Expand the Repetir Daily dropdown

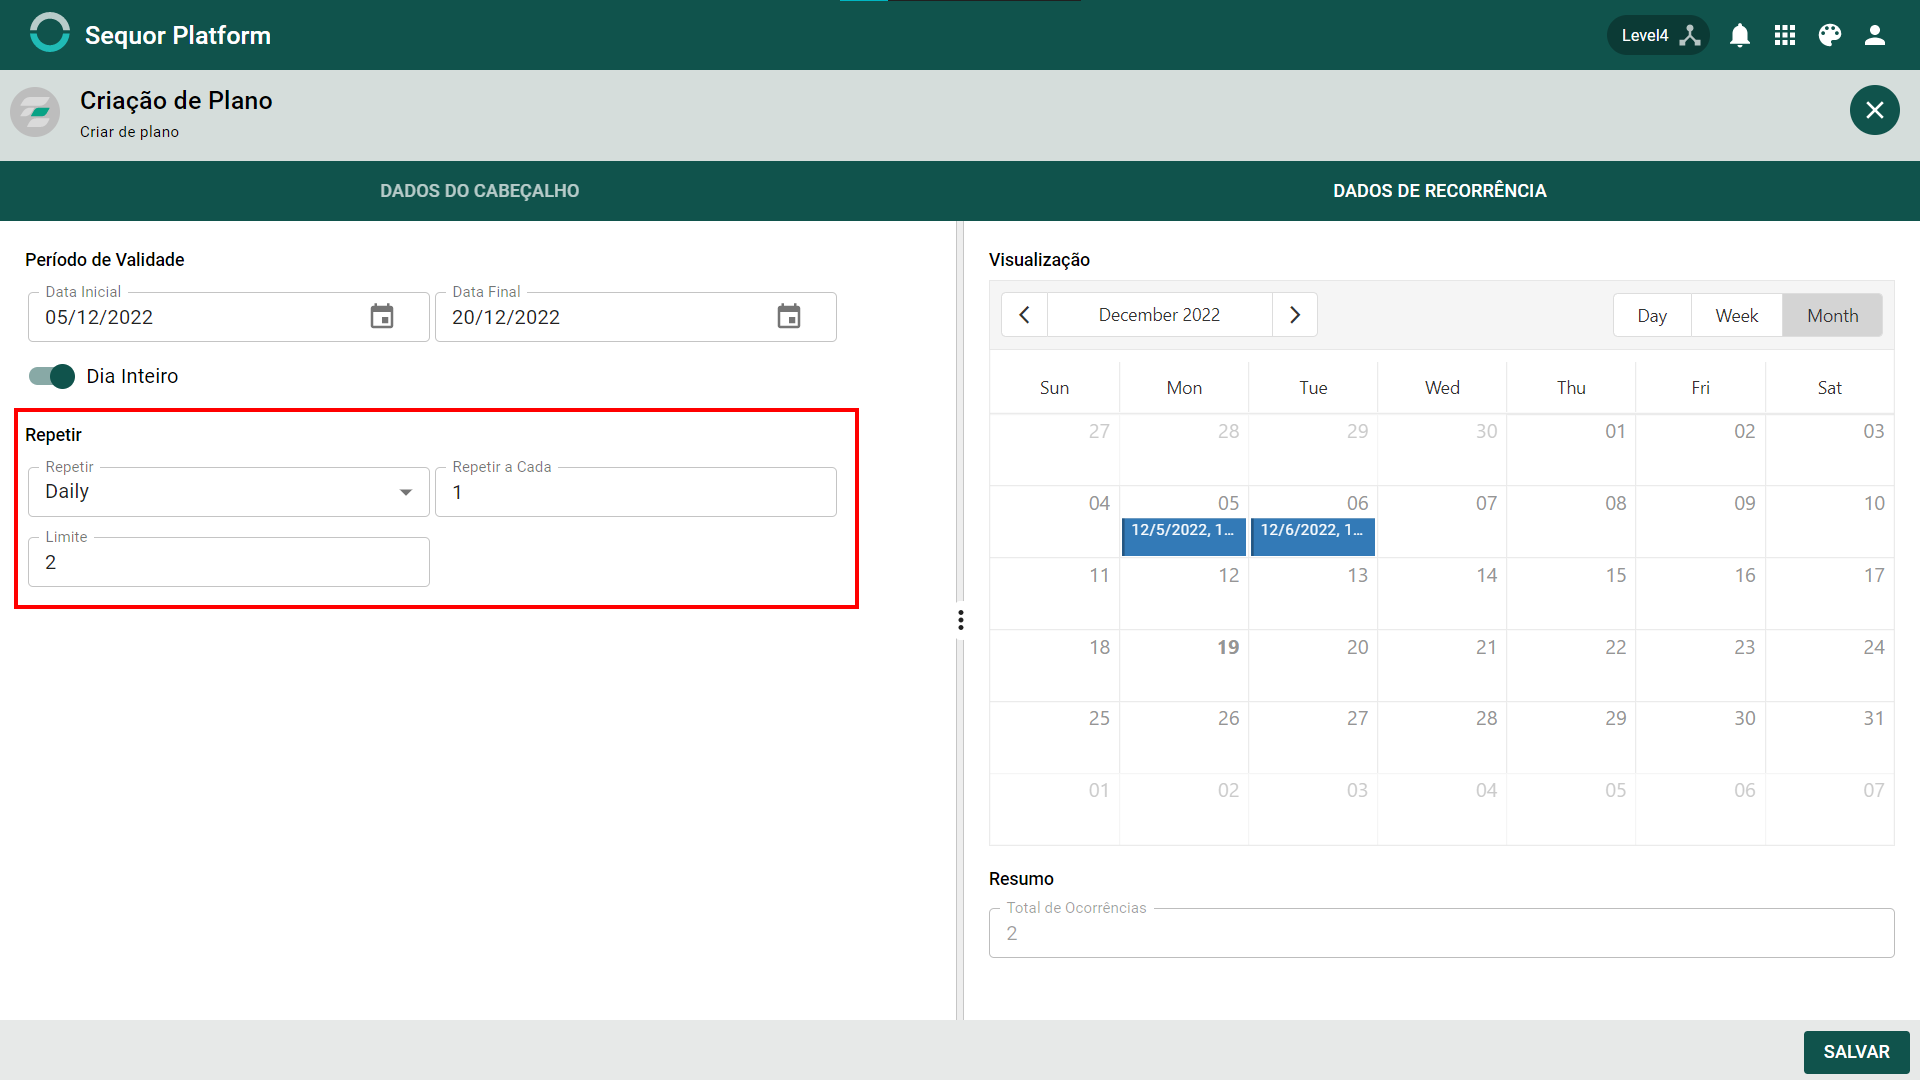pyautogui.click(x=229, y=492)
